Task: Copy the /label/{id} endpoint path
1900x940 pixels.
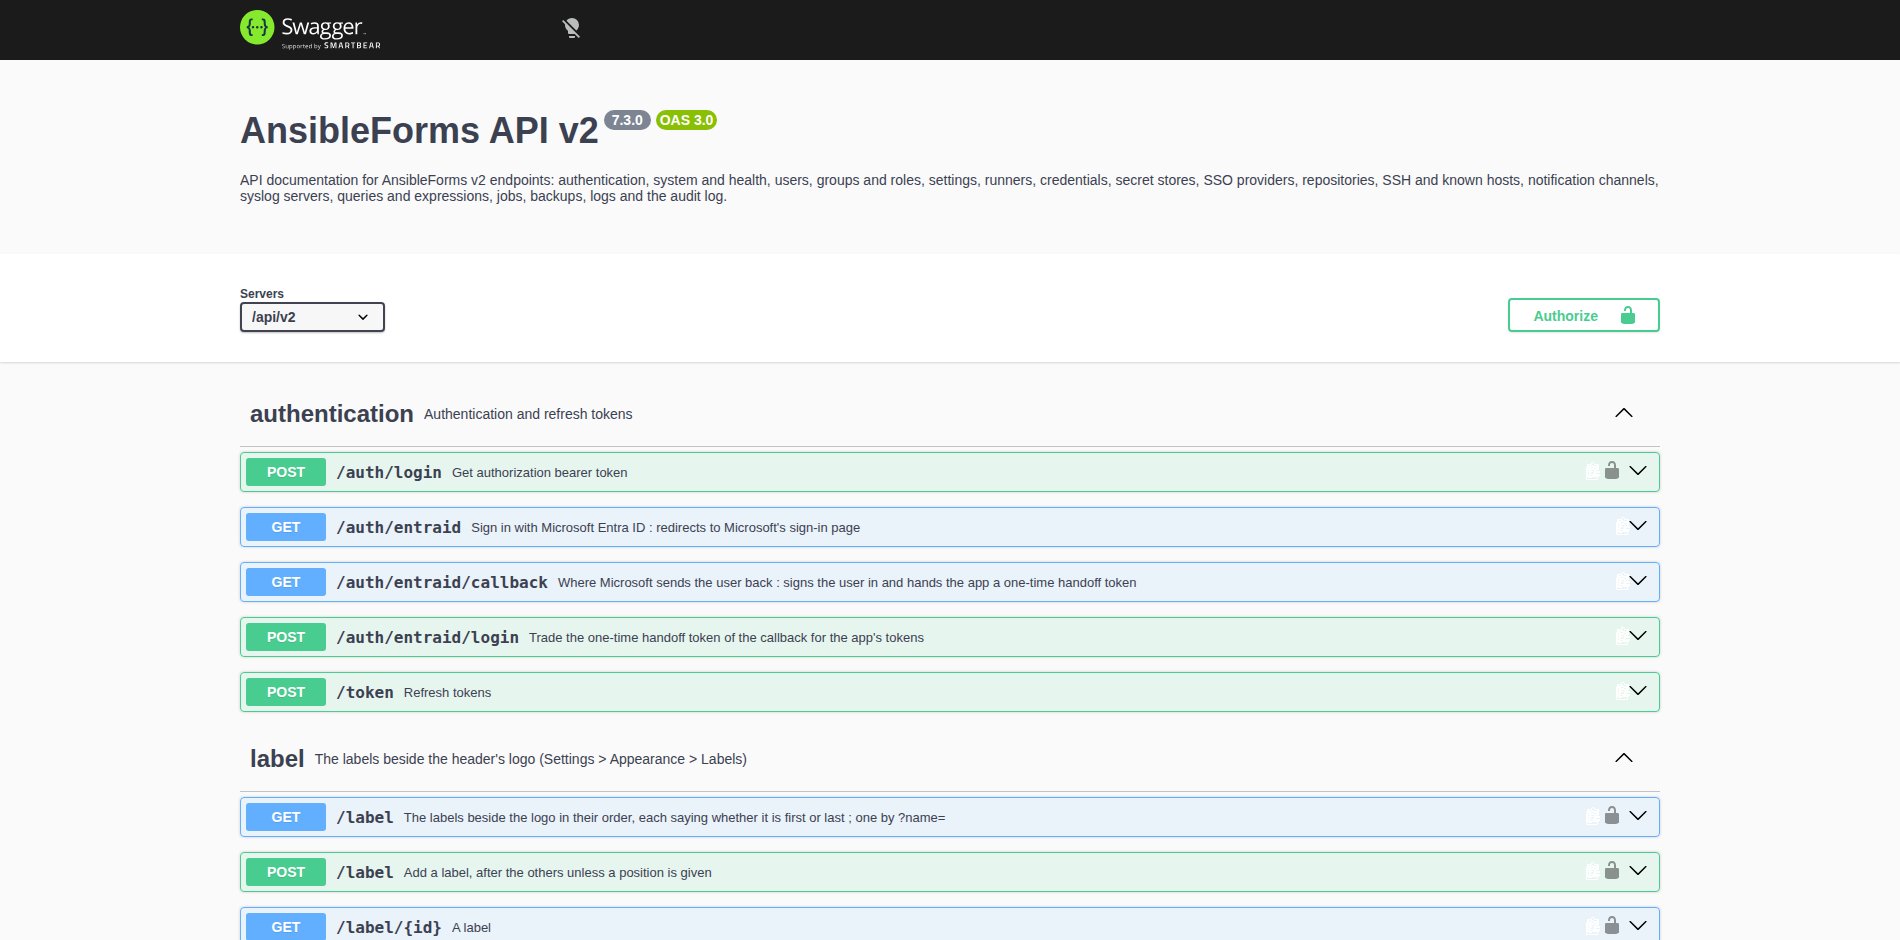Action: pyautogui.click(x=1592, y=926)
